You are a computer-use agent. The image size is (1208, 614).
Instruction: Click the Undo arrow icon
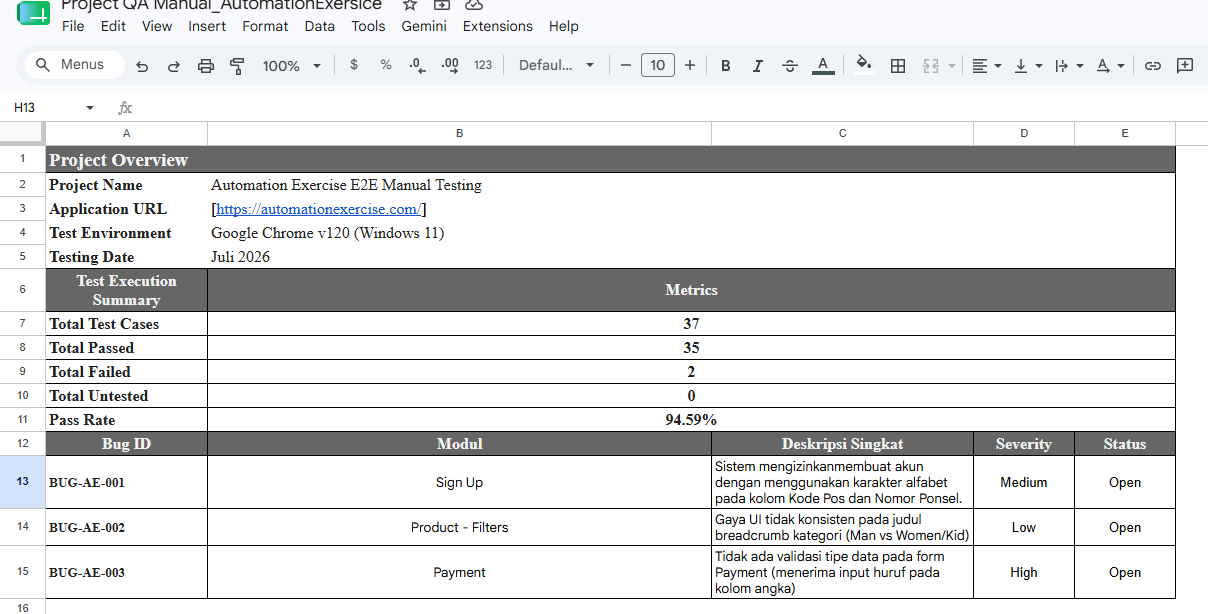click(x=142, y=66)
